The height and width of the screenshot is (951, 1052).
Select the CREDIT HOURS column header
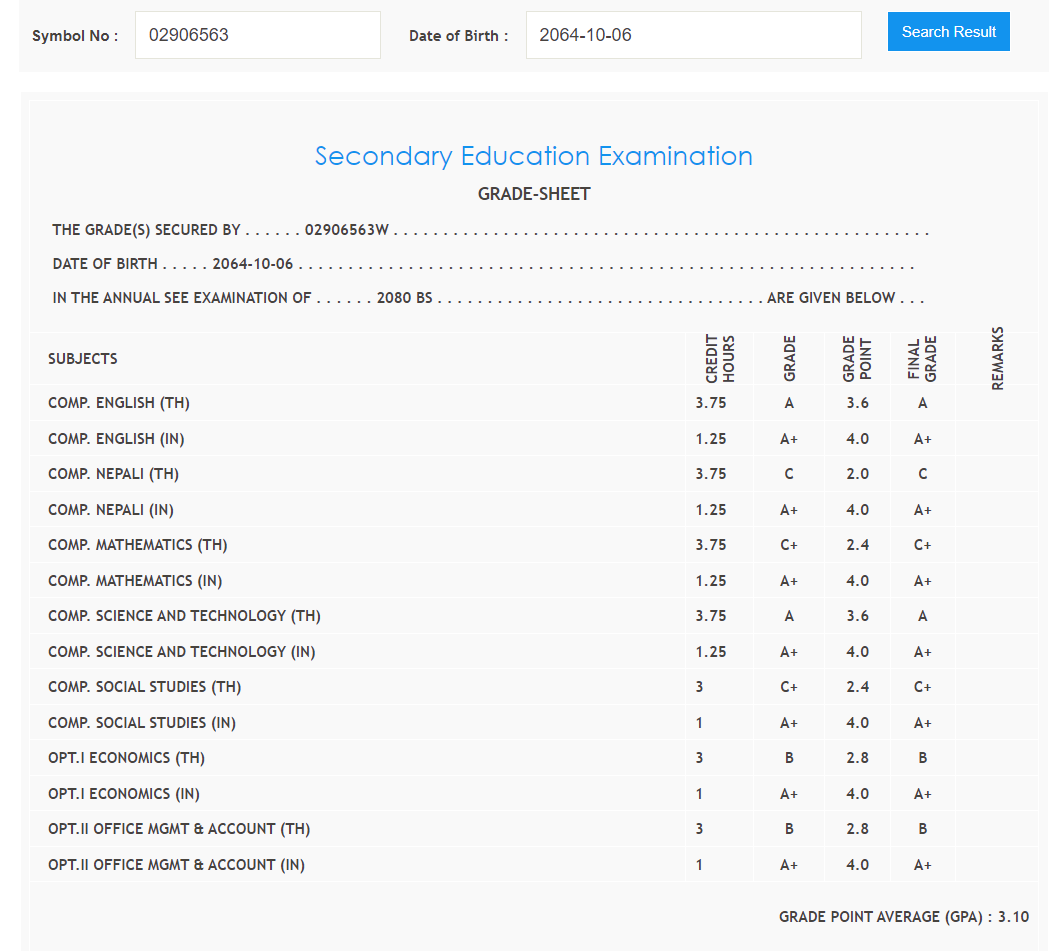[x=720, y=358]
